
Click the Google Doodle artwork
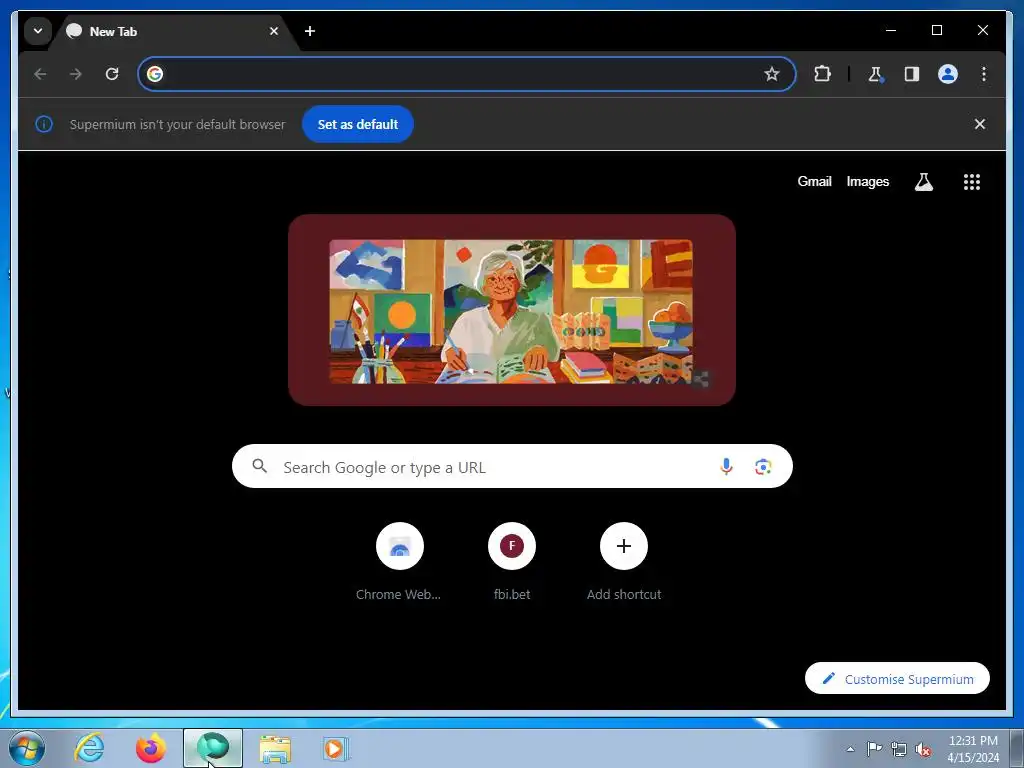tap(511, 311)
